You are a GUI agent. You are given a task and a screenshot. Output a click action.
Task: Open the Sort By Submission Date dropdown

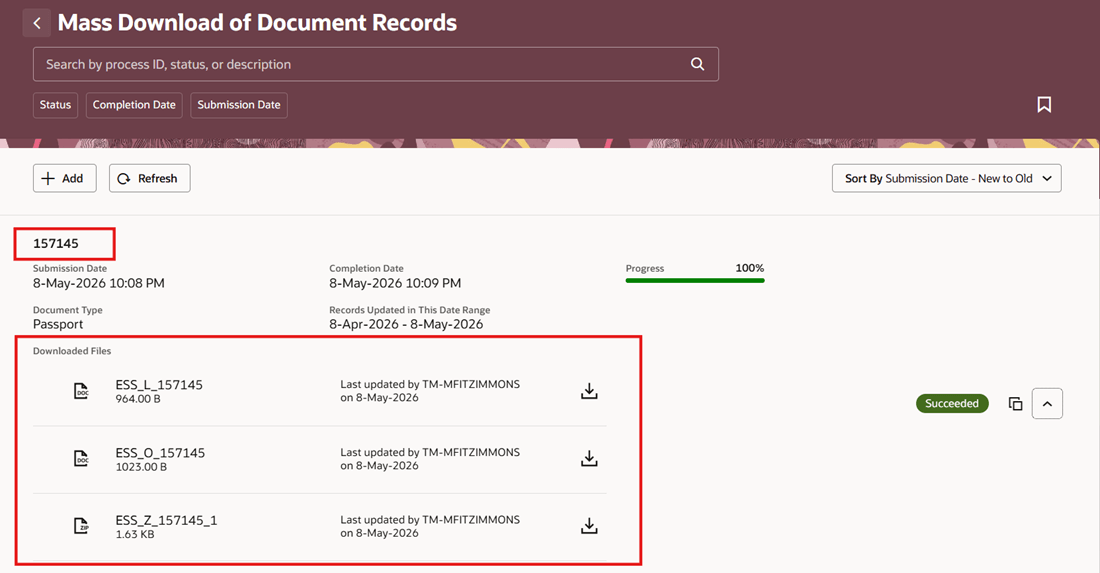pyautogui.click(x=946, y=178)
